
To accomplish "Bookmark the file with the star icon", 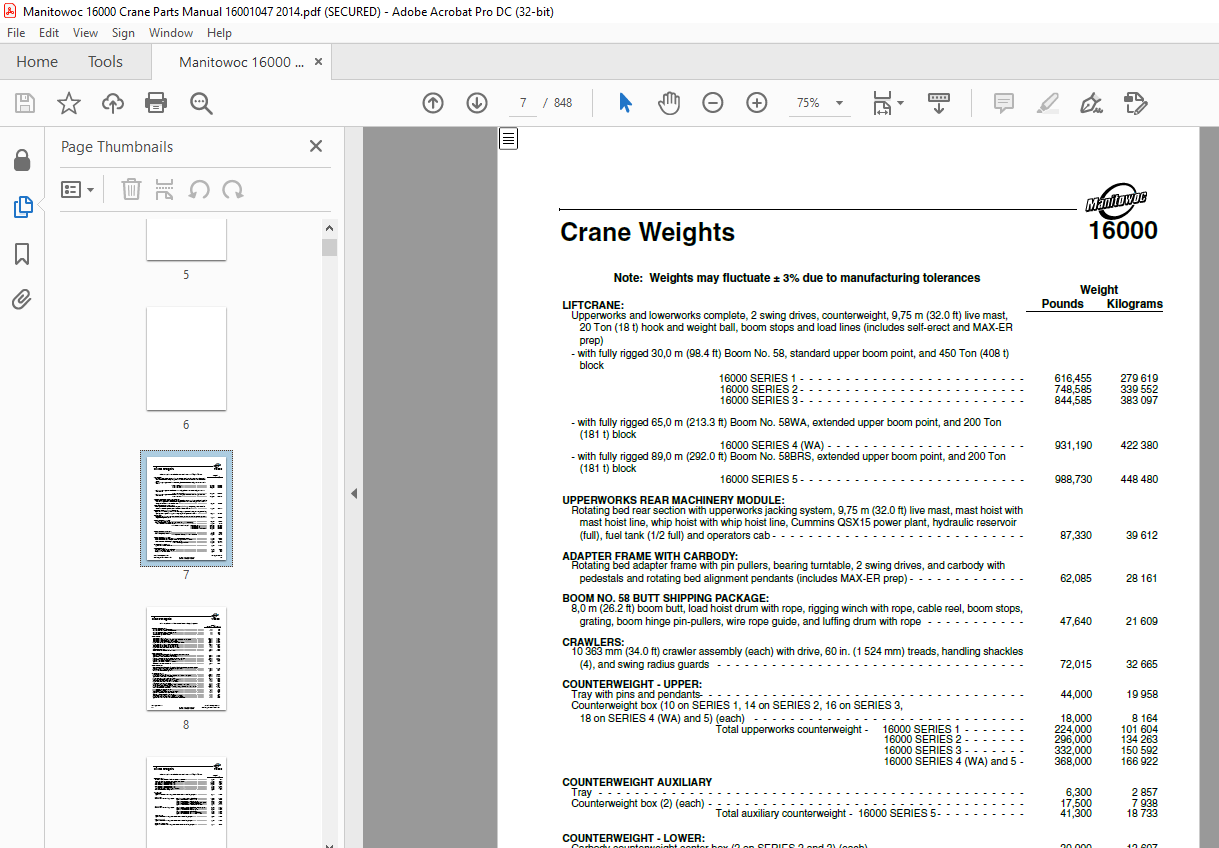I will 69,103.
